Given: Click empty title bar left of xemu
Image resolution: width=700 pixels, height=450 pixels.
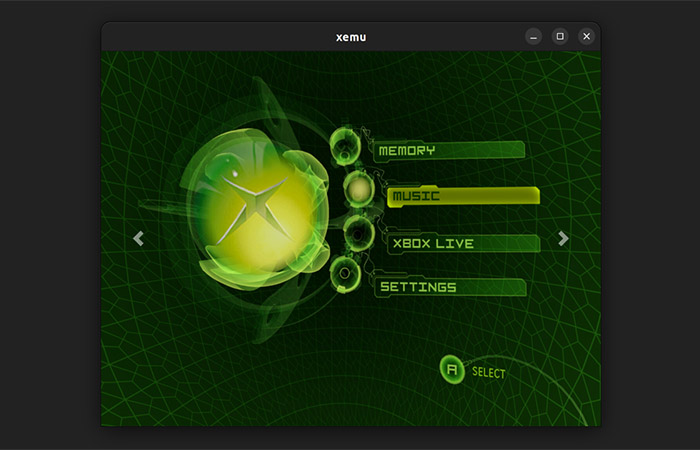Looking at the screenshot, I should 220,37.
